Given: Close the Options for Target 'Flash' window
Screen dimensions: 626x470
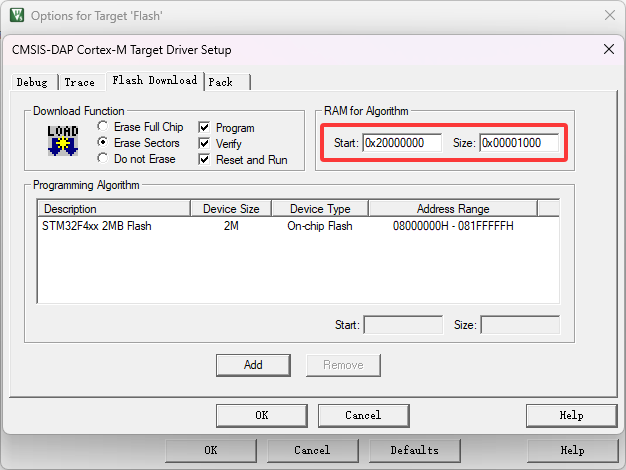Looking at the screenshot, I should coord(610,16).
